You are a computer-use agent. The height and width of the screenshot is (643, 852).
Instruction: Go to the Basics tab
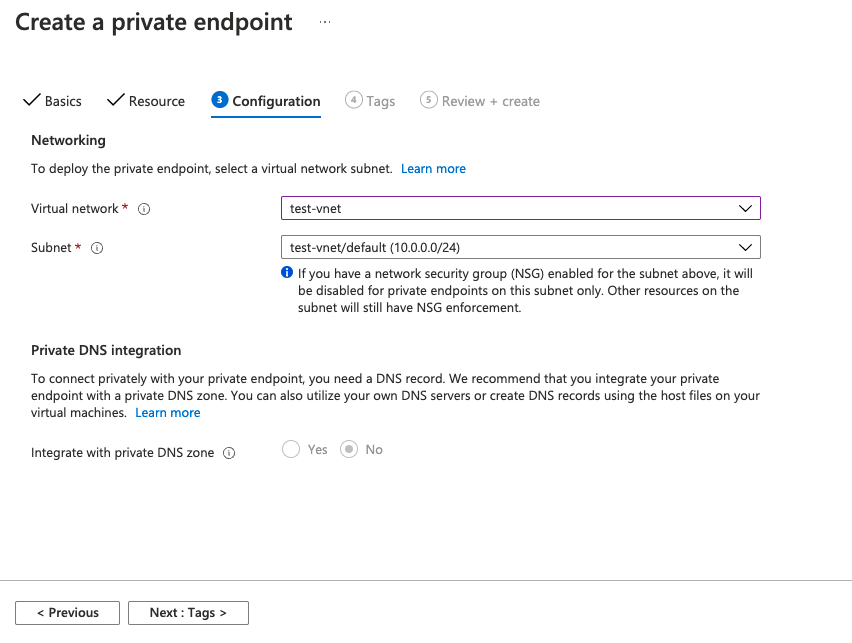pos(53,101)
